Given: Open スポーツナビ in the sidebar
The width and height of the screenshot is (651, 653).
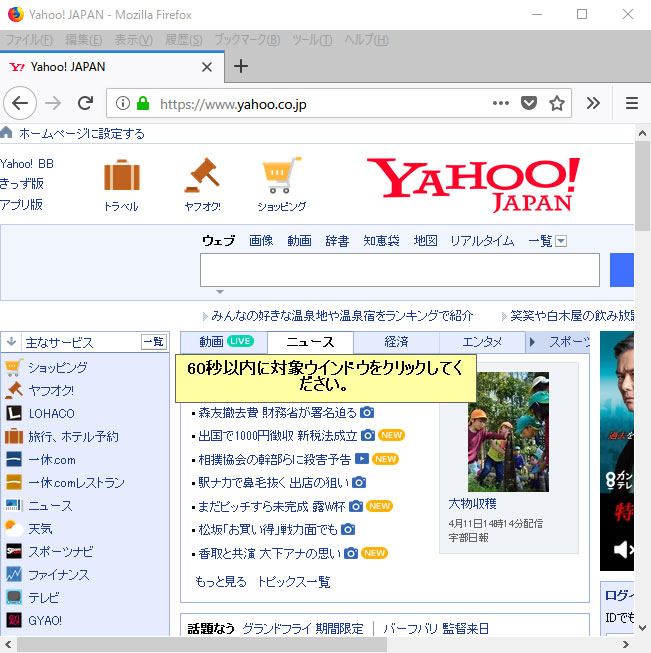Looking at the screenshot, I should click(x=61, y=552).
